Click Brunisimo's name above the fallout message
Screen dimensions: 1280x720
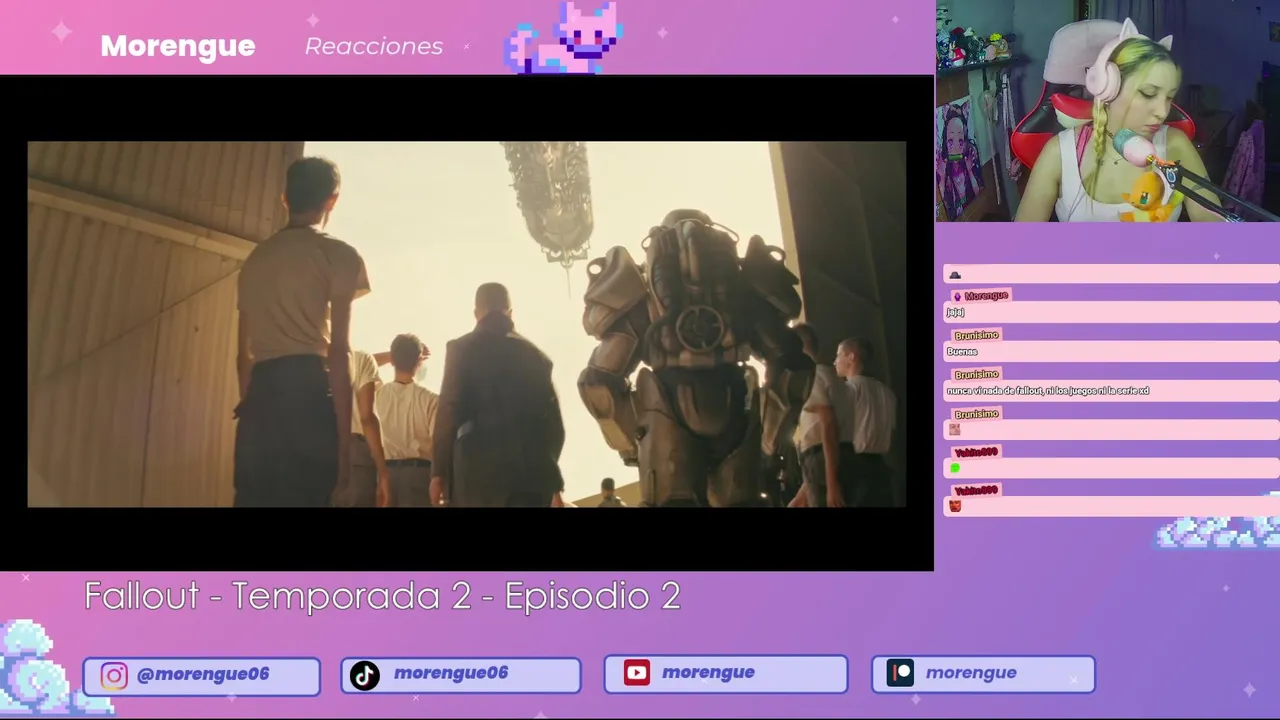(x=976, y=375)
